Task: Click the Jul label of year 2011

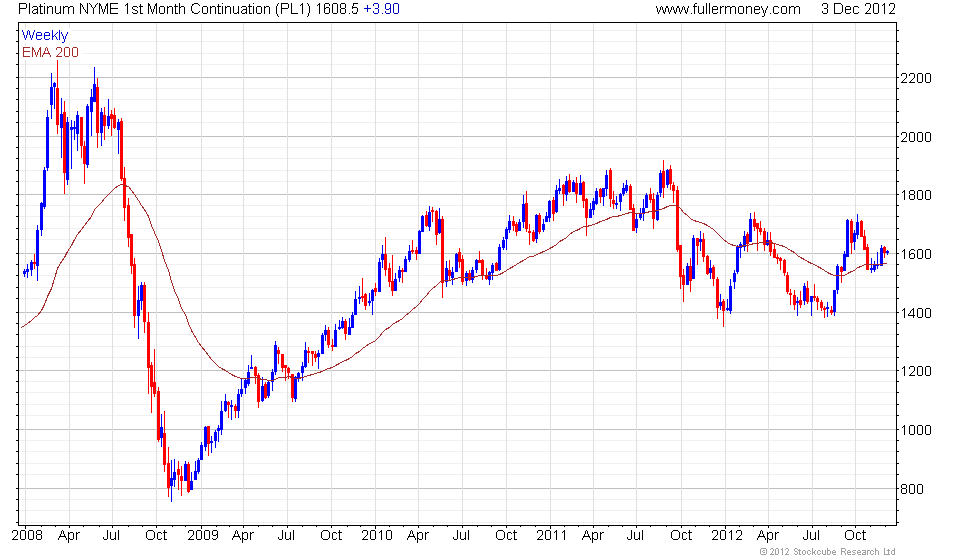Action: tap(636, 535)
